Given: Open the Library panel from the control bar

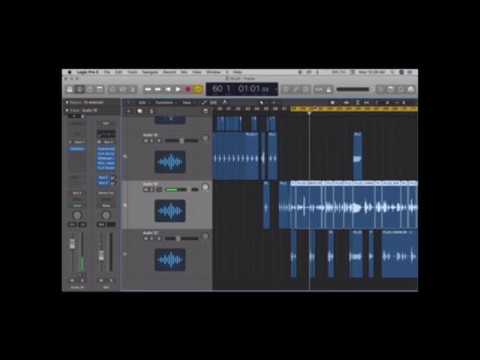Looking at the screenshot, I should tap(70, 89).
